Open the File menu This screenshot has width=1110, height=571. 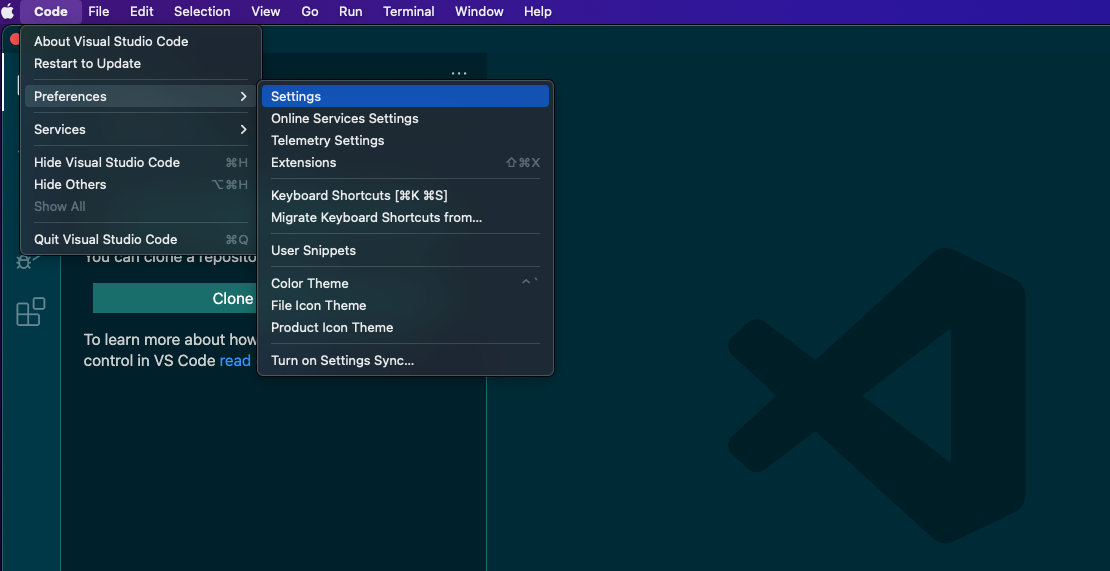coord(98,11)
